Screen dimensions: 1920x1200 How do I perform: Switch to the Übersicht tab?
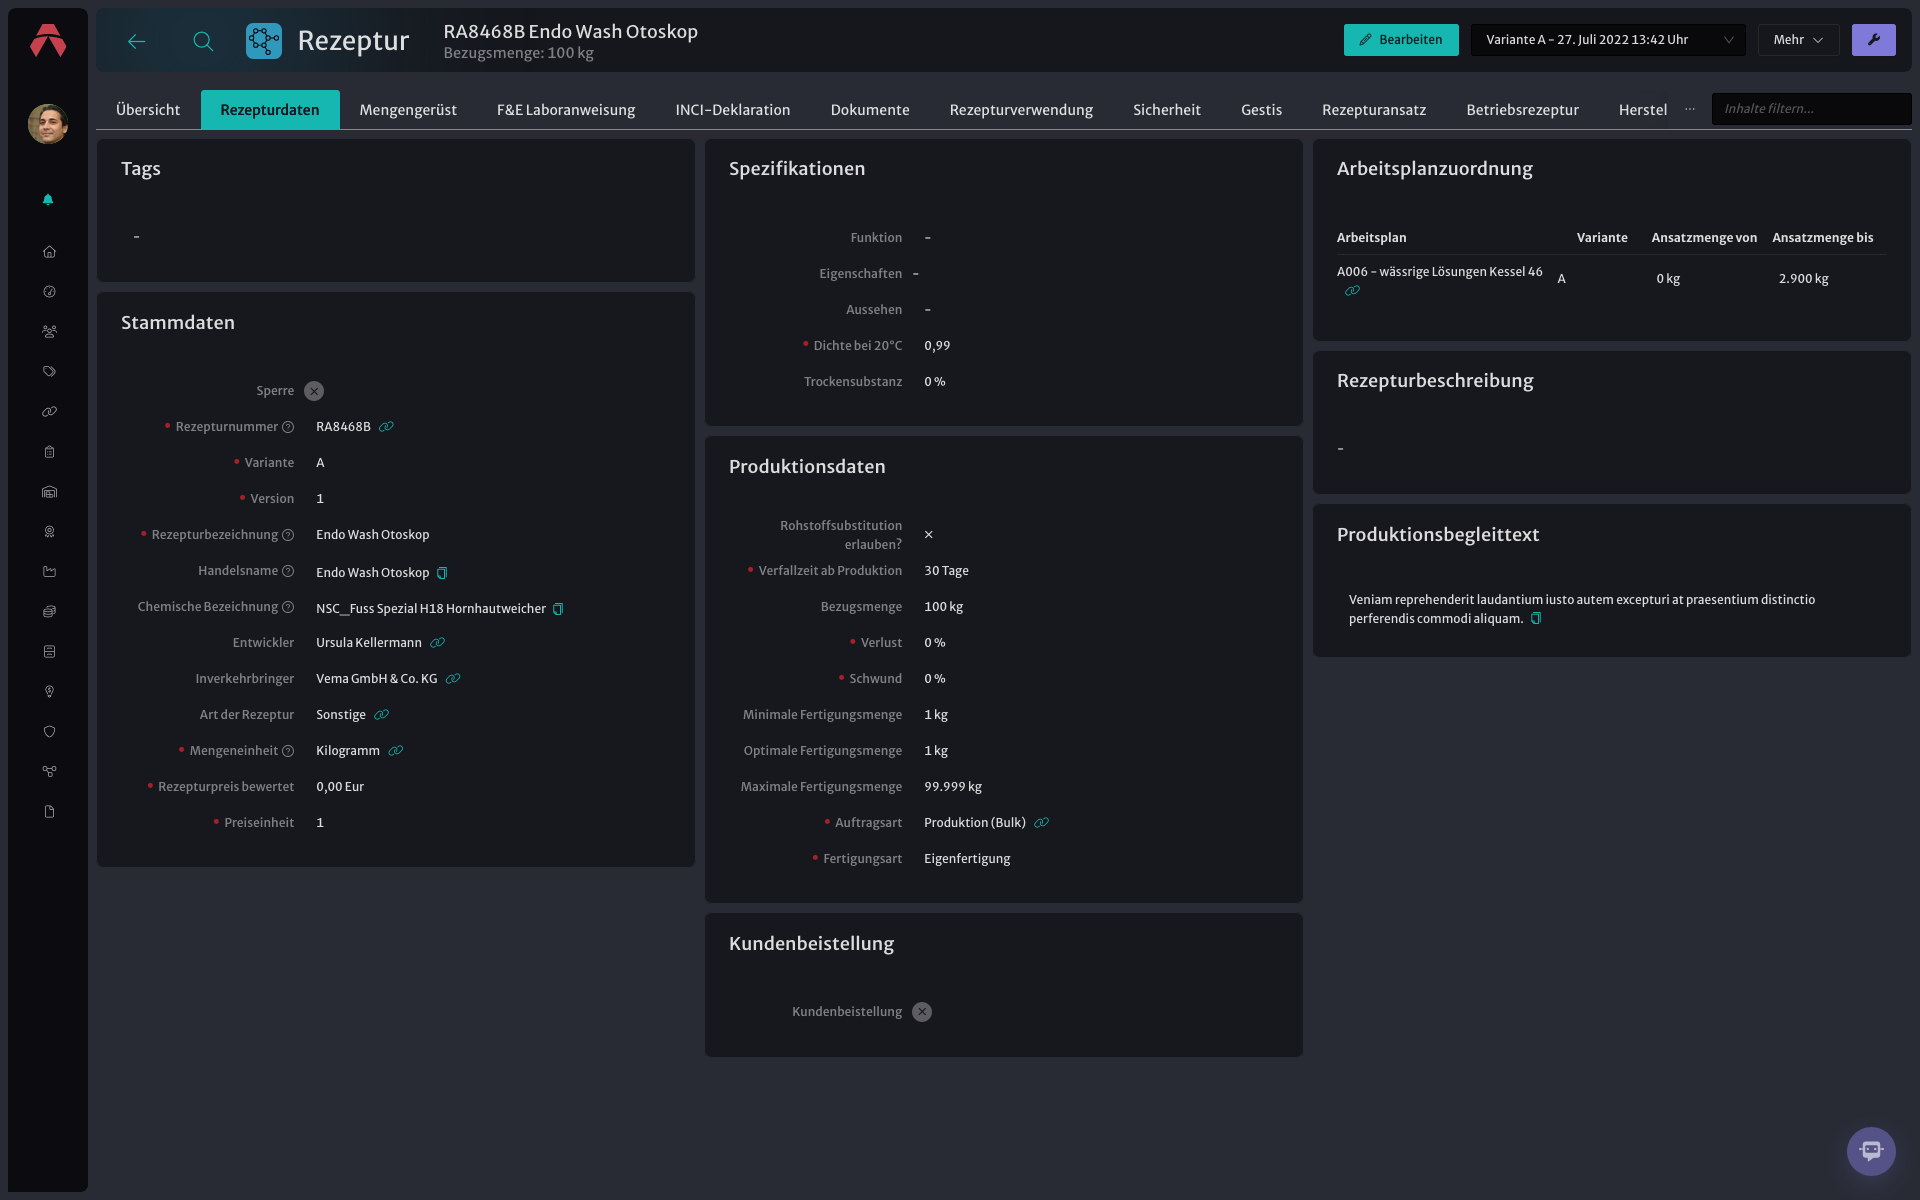pyautogui.click(x=148, y=110)
